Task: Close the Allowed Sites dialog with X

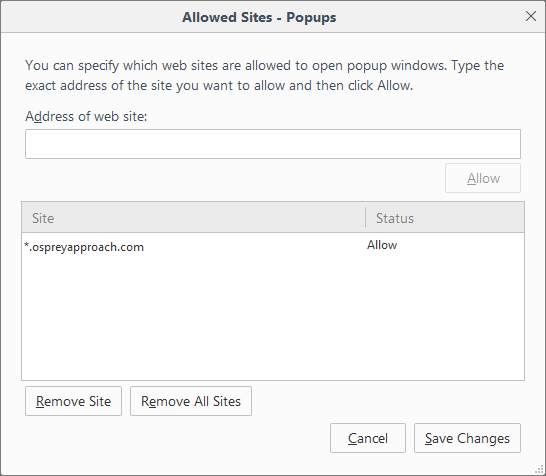Action: pos(530,16)
